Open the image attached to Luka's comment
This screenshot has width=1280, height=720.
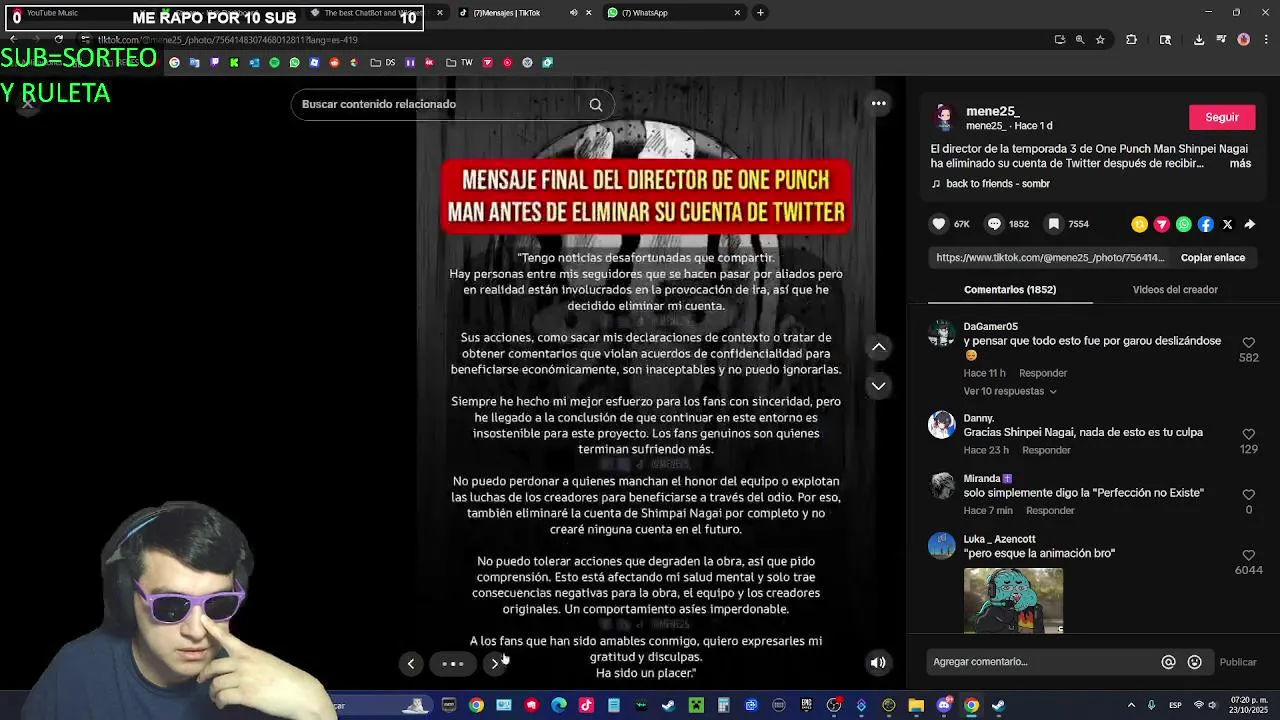coord(1013,600)
